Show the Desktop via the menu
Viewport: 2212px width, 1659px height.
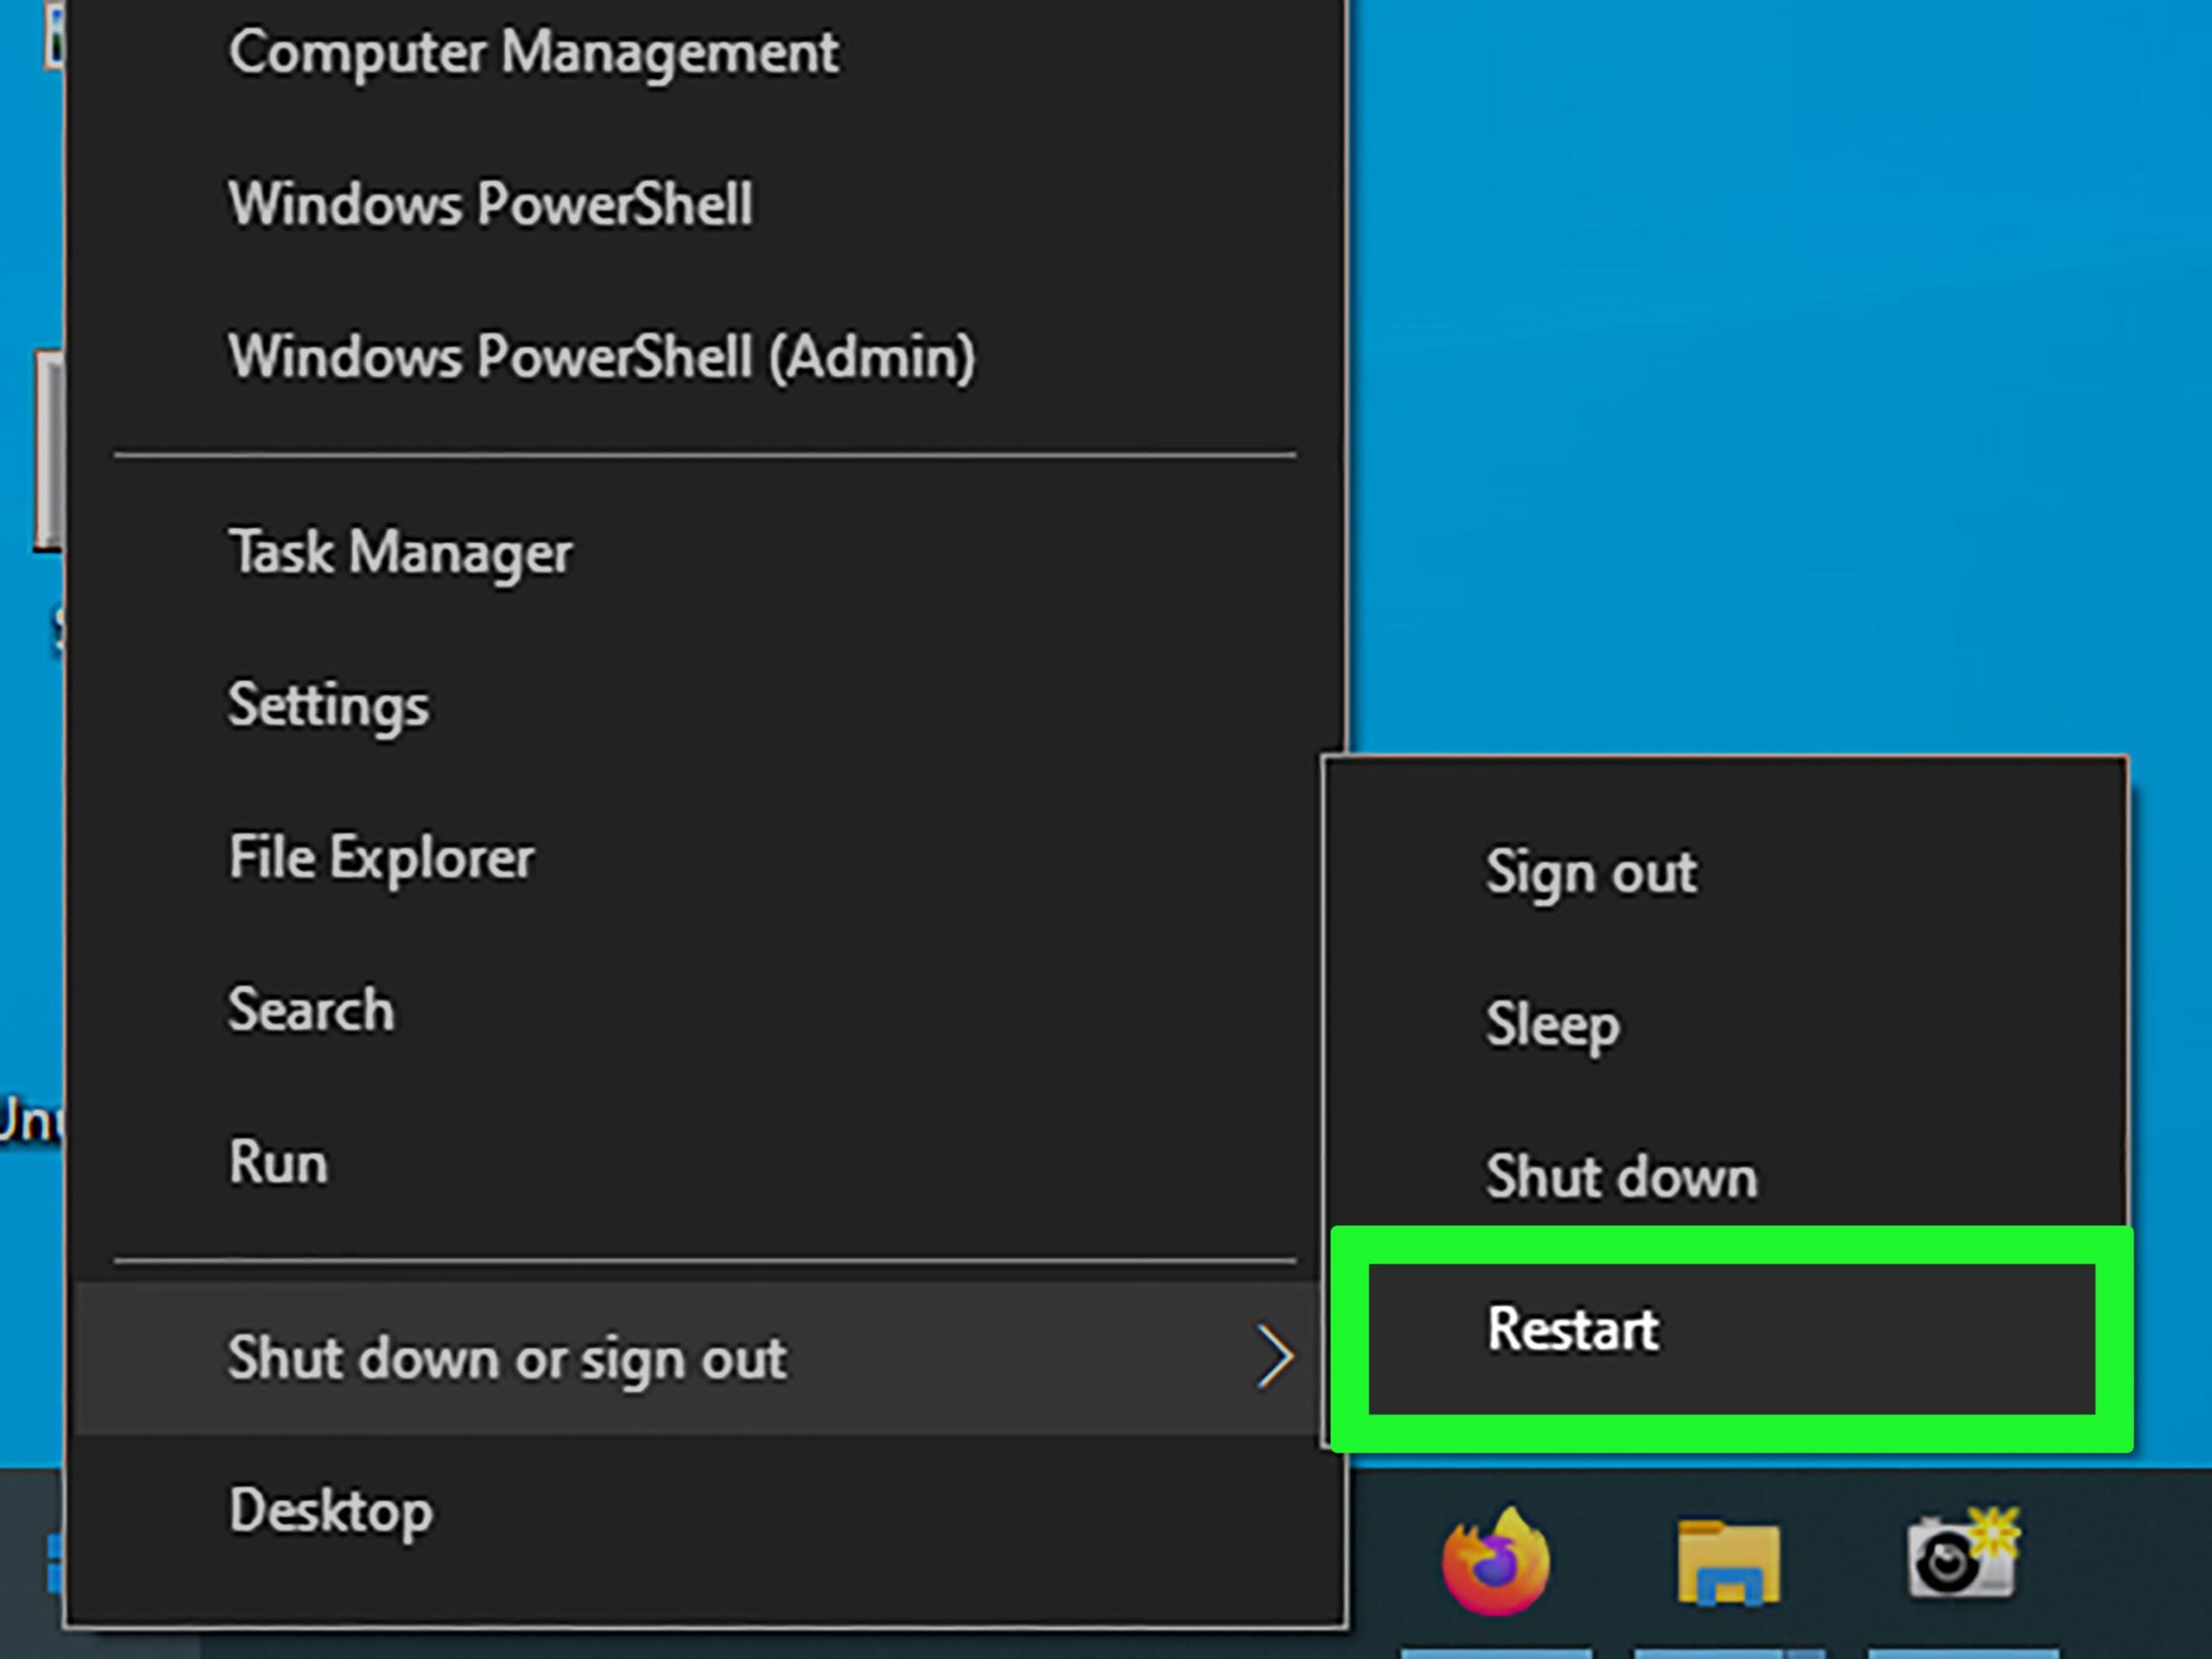(330, 1512)
